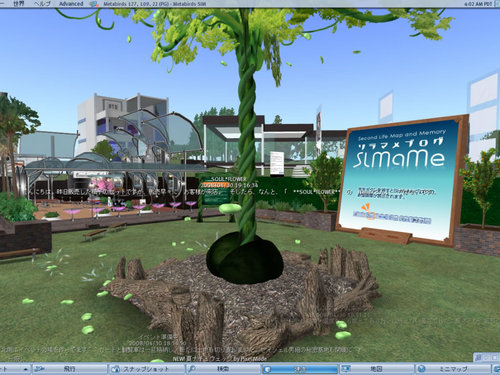Open the 地図 map icon

click(x=346, y=369)
